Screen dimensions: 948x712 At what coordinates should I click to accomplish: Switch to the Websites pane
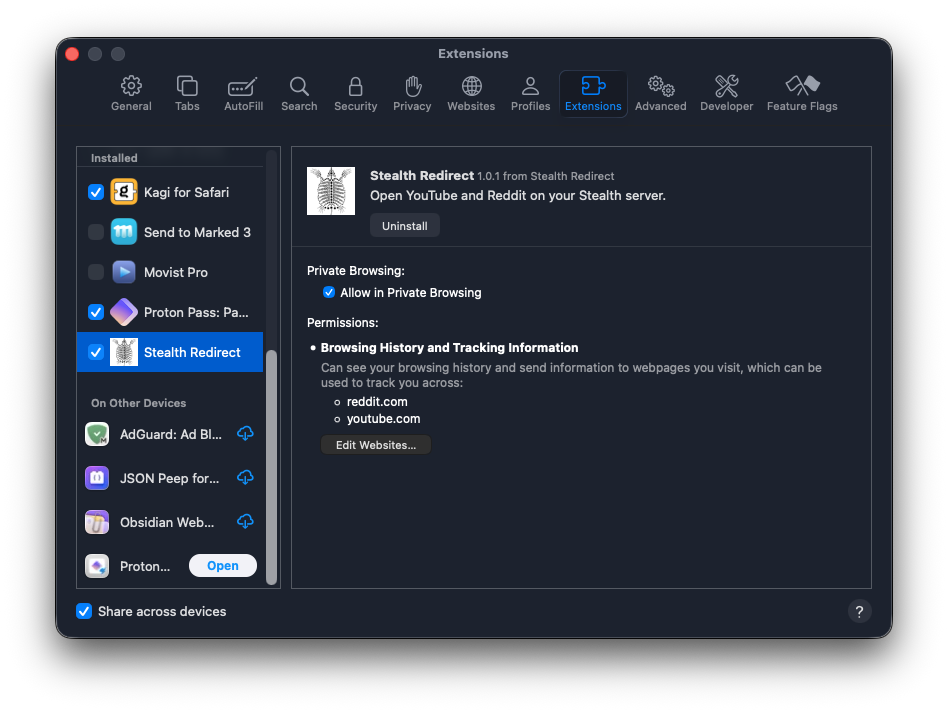click(471, 94)
